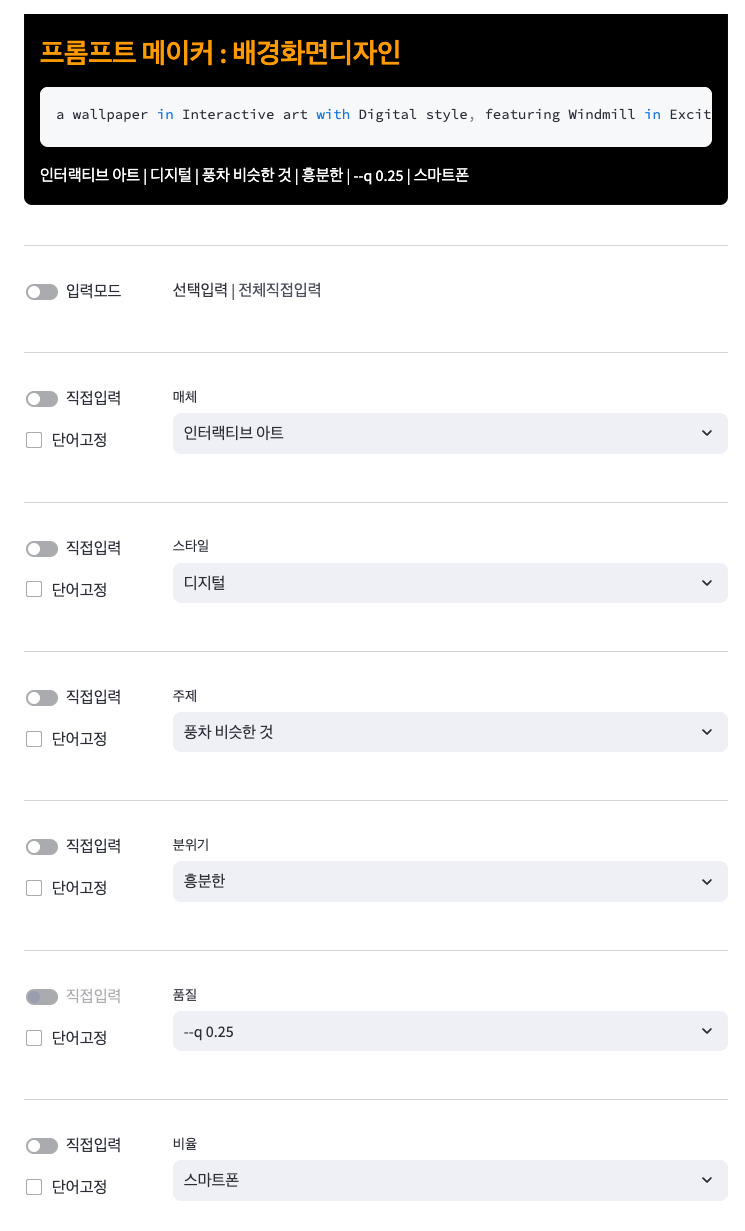
Task: Enable 직접입력 toggle for 매체
Action: [x=42, y=399]
